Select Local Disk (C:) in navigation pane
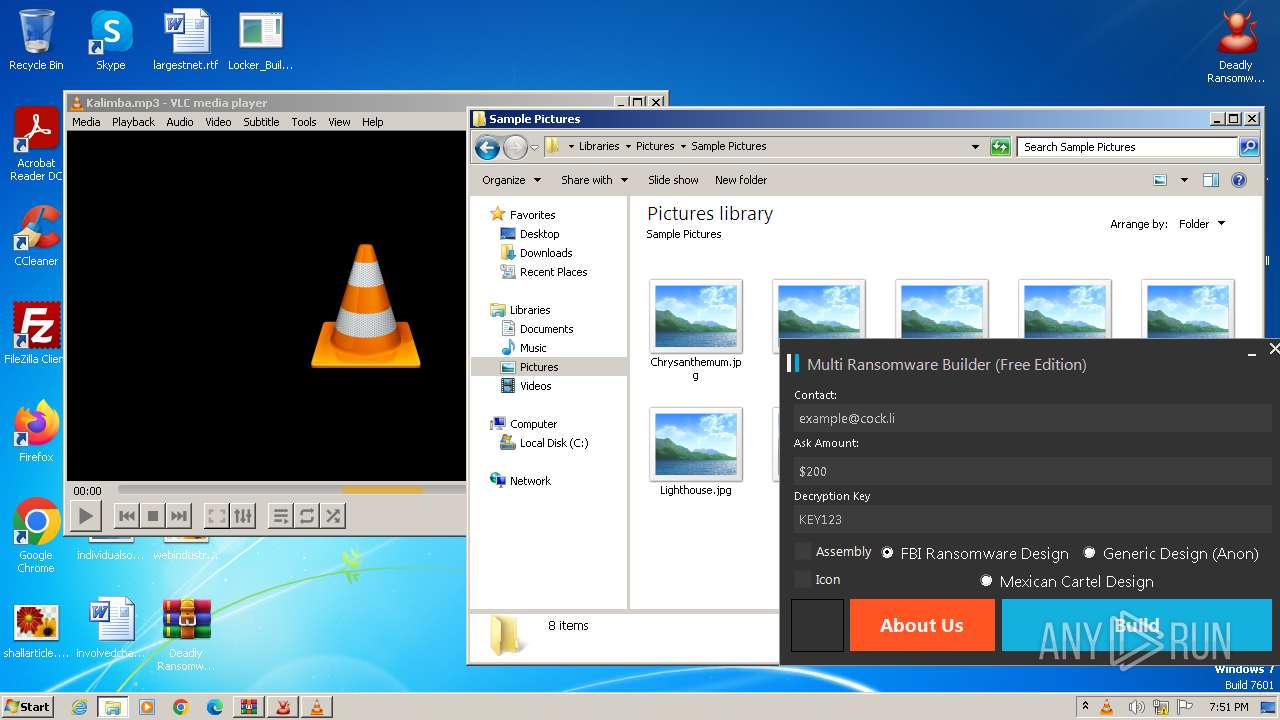This screenshot has width=1280, height=720. click(x=554, y=443)
